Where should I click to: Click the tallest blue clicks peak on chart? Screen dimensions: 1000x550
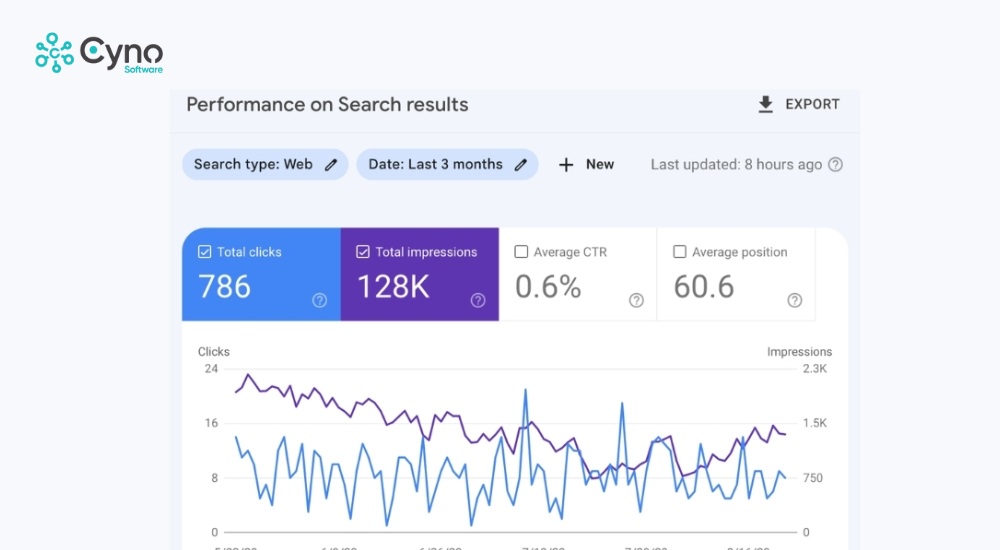click(525, 391)
